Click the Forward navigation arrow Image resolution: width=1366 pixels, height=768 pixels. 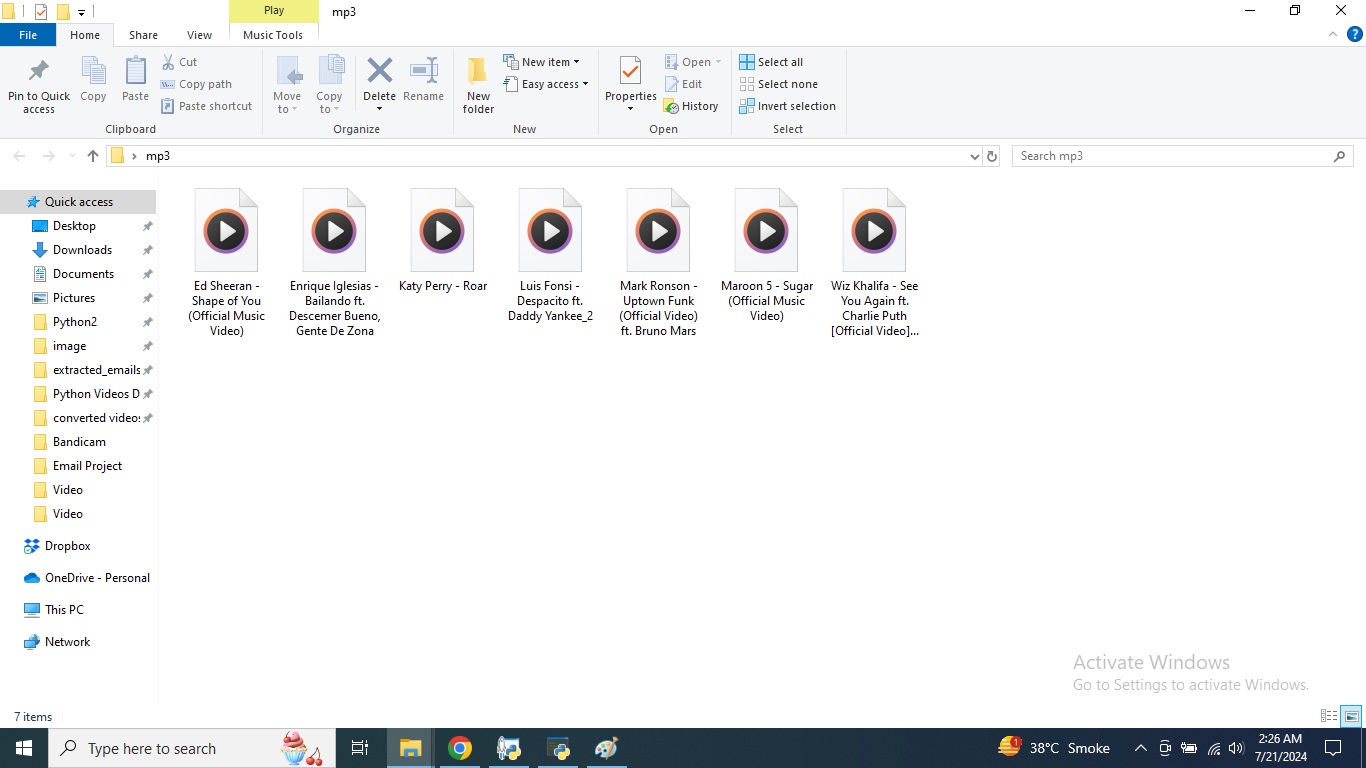(x=48, y=156)
